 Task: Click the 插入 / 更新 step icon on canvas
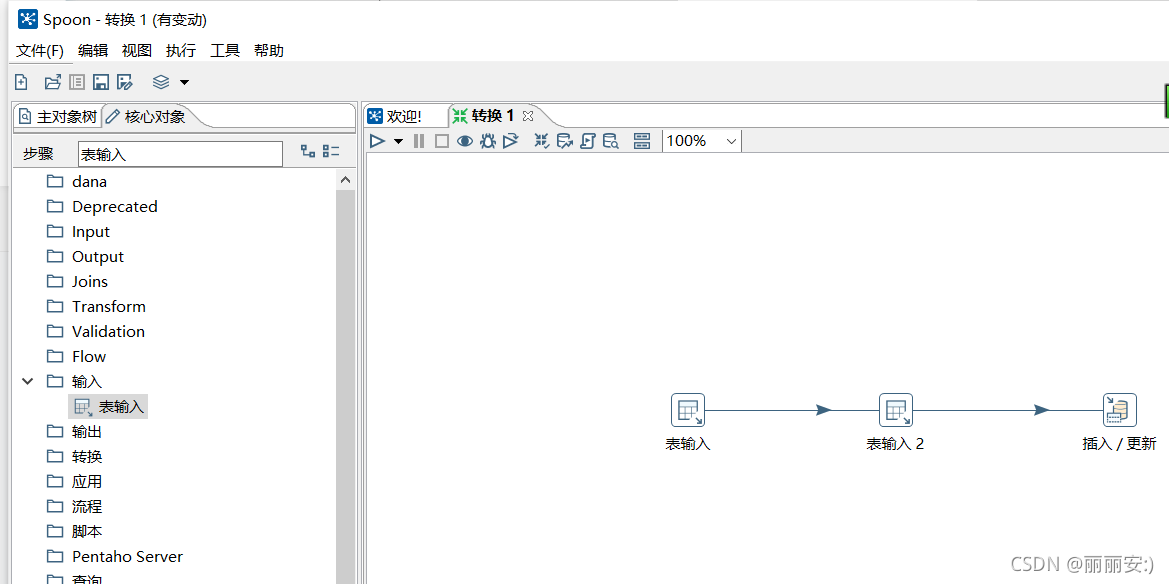[1119, 410]
